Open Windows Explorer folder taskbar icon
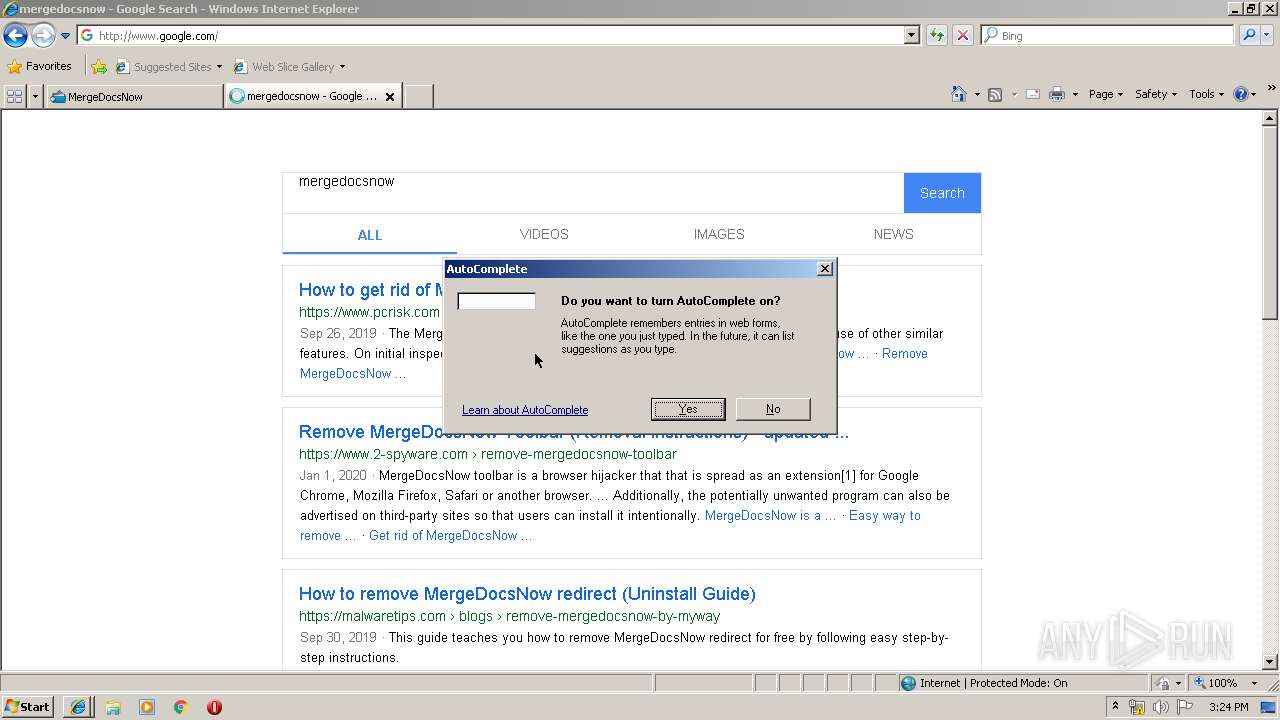The height and width of the screenshot is (720, 1280). (x=113, y=707)
